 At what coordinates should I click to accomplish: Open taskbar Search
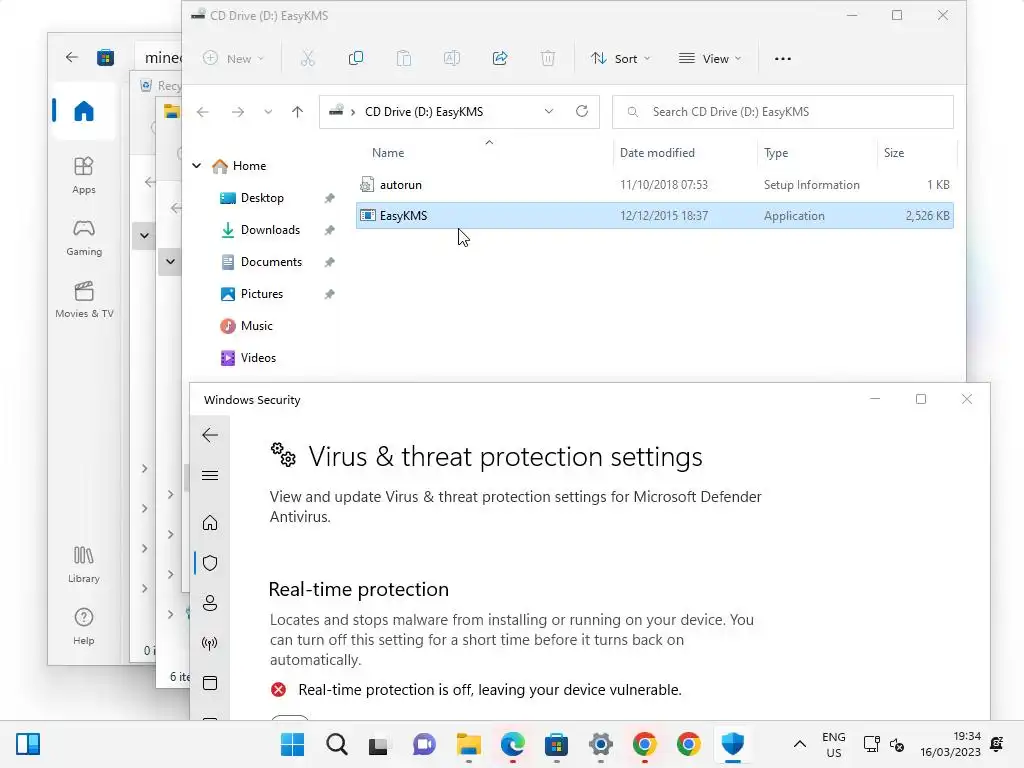pyautogui.click(x=337, y=744)
